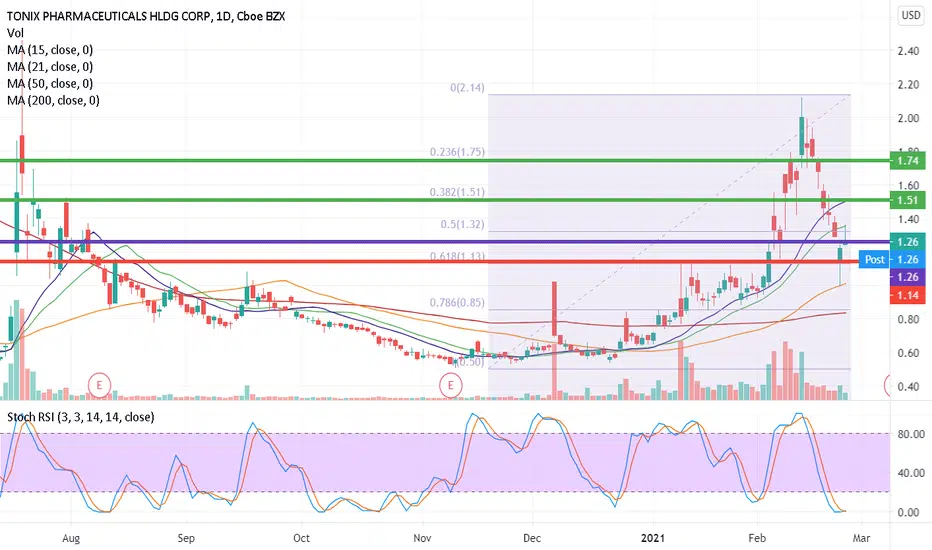Viewport: 932px width, 550px height.
Task: Select MA (21, close, 0) indicator label
Action: [x=50, y=67]
